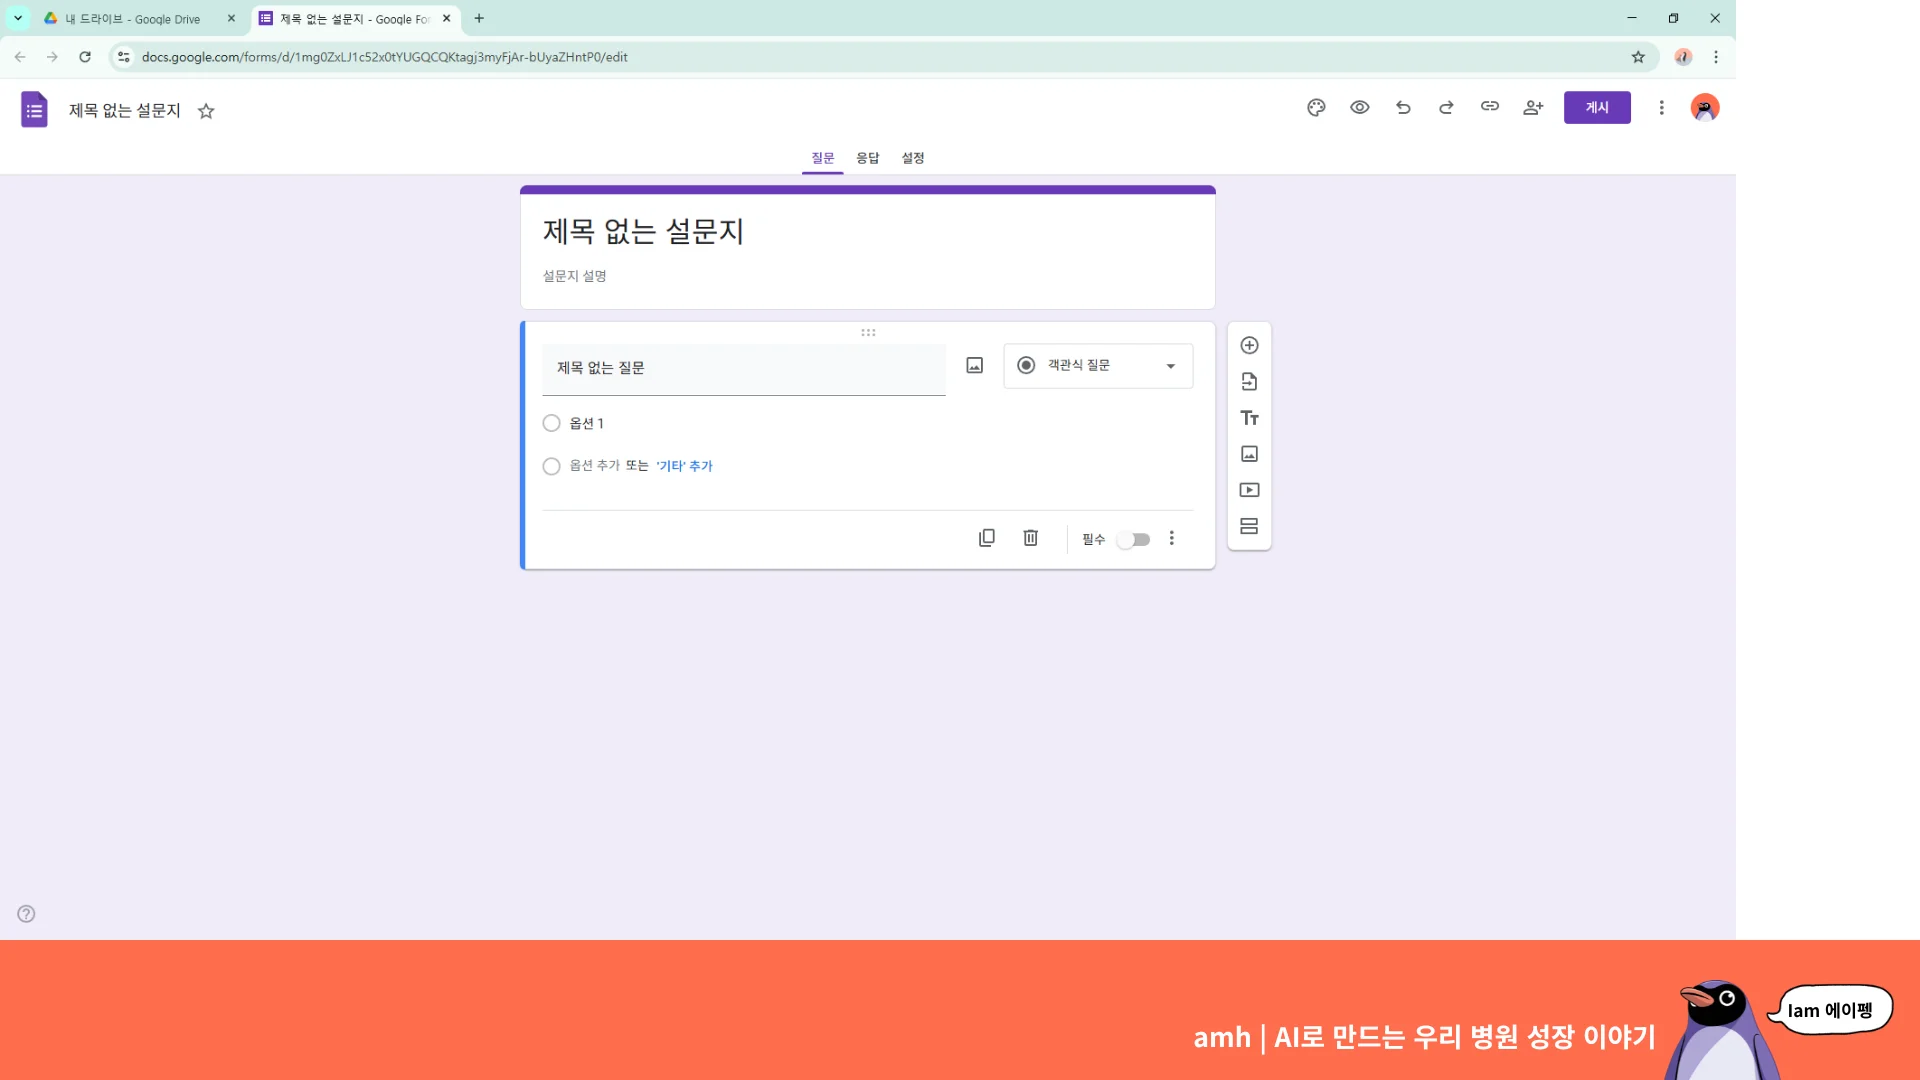Enable the 필수 required toggle
This screenshot has height=1080, width=1920.
[x=1133, y=539]
